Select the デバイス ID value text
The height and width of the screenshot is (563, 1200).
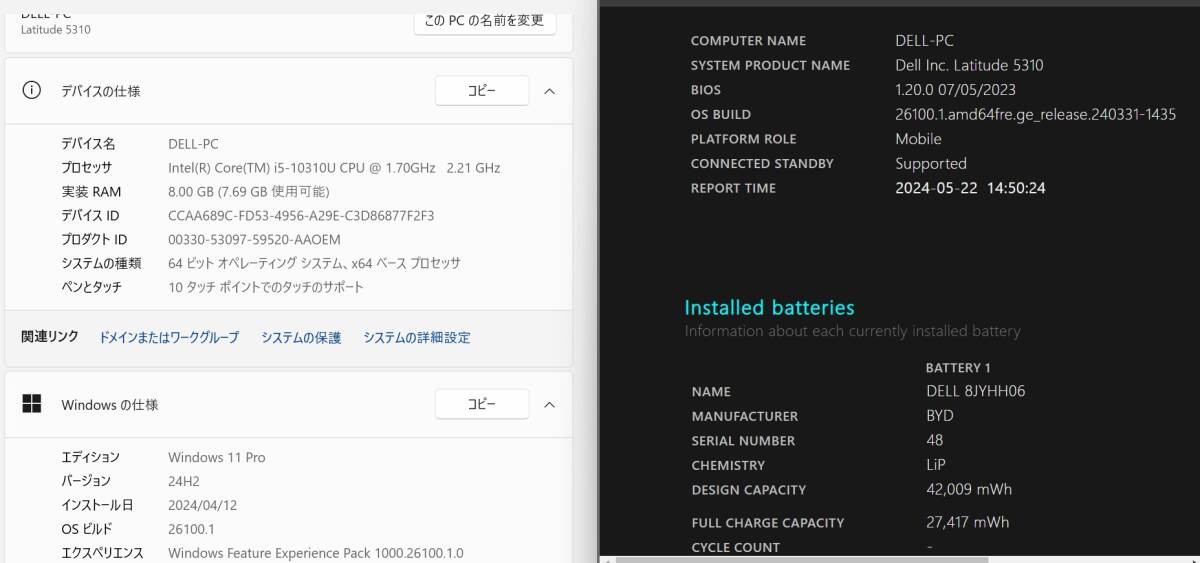tap(301, 216)
